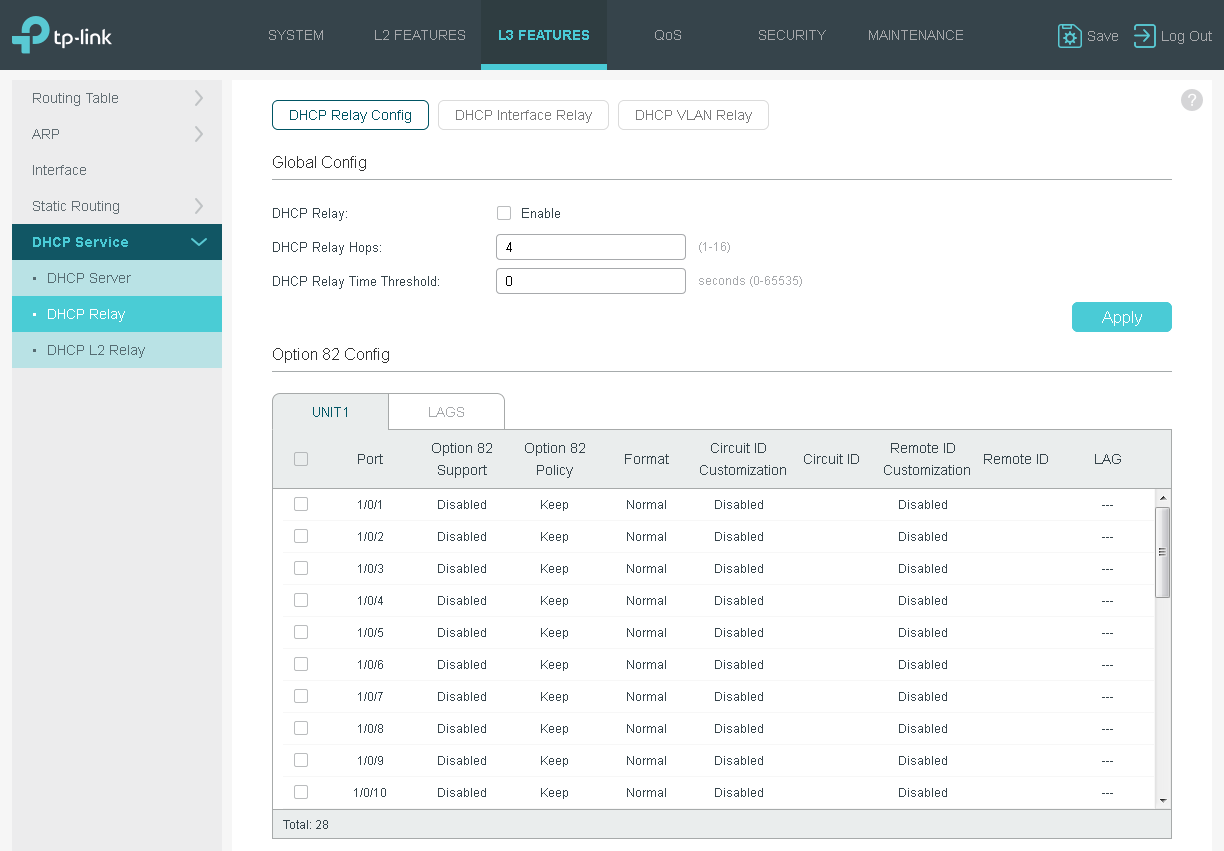Select the checkbox for port 1/0/8
The height and width of the screenshot is (851, 1224).
click(x=301, y=728)
